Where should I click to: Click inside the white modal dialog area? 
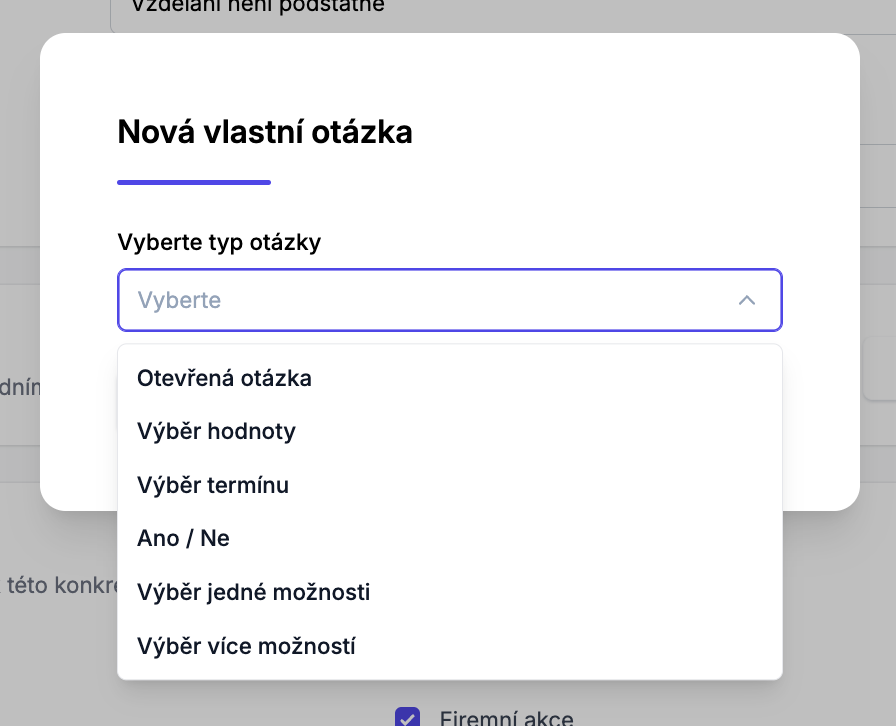click(x=600, y=180)
